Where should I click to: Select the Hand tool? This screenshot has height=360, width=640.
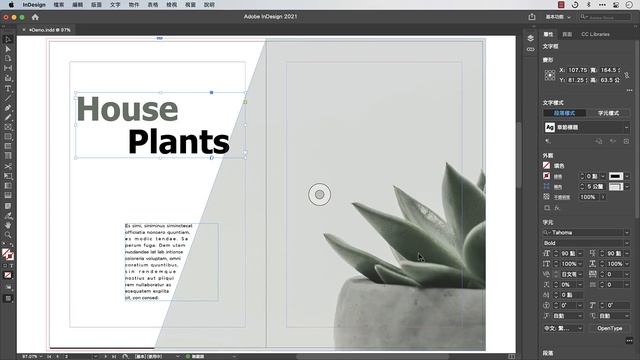coord(8,225)
